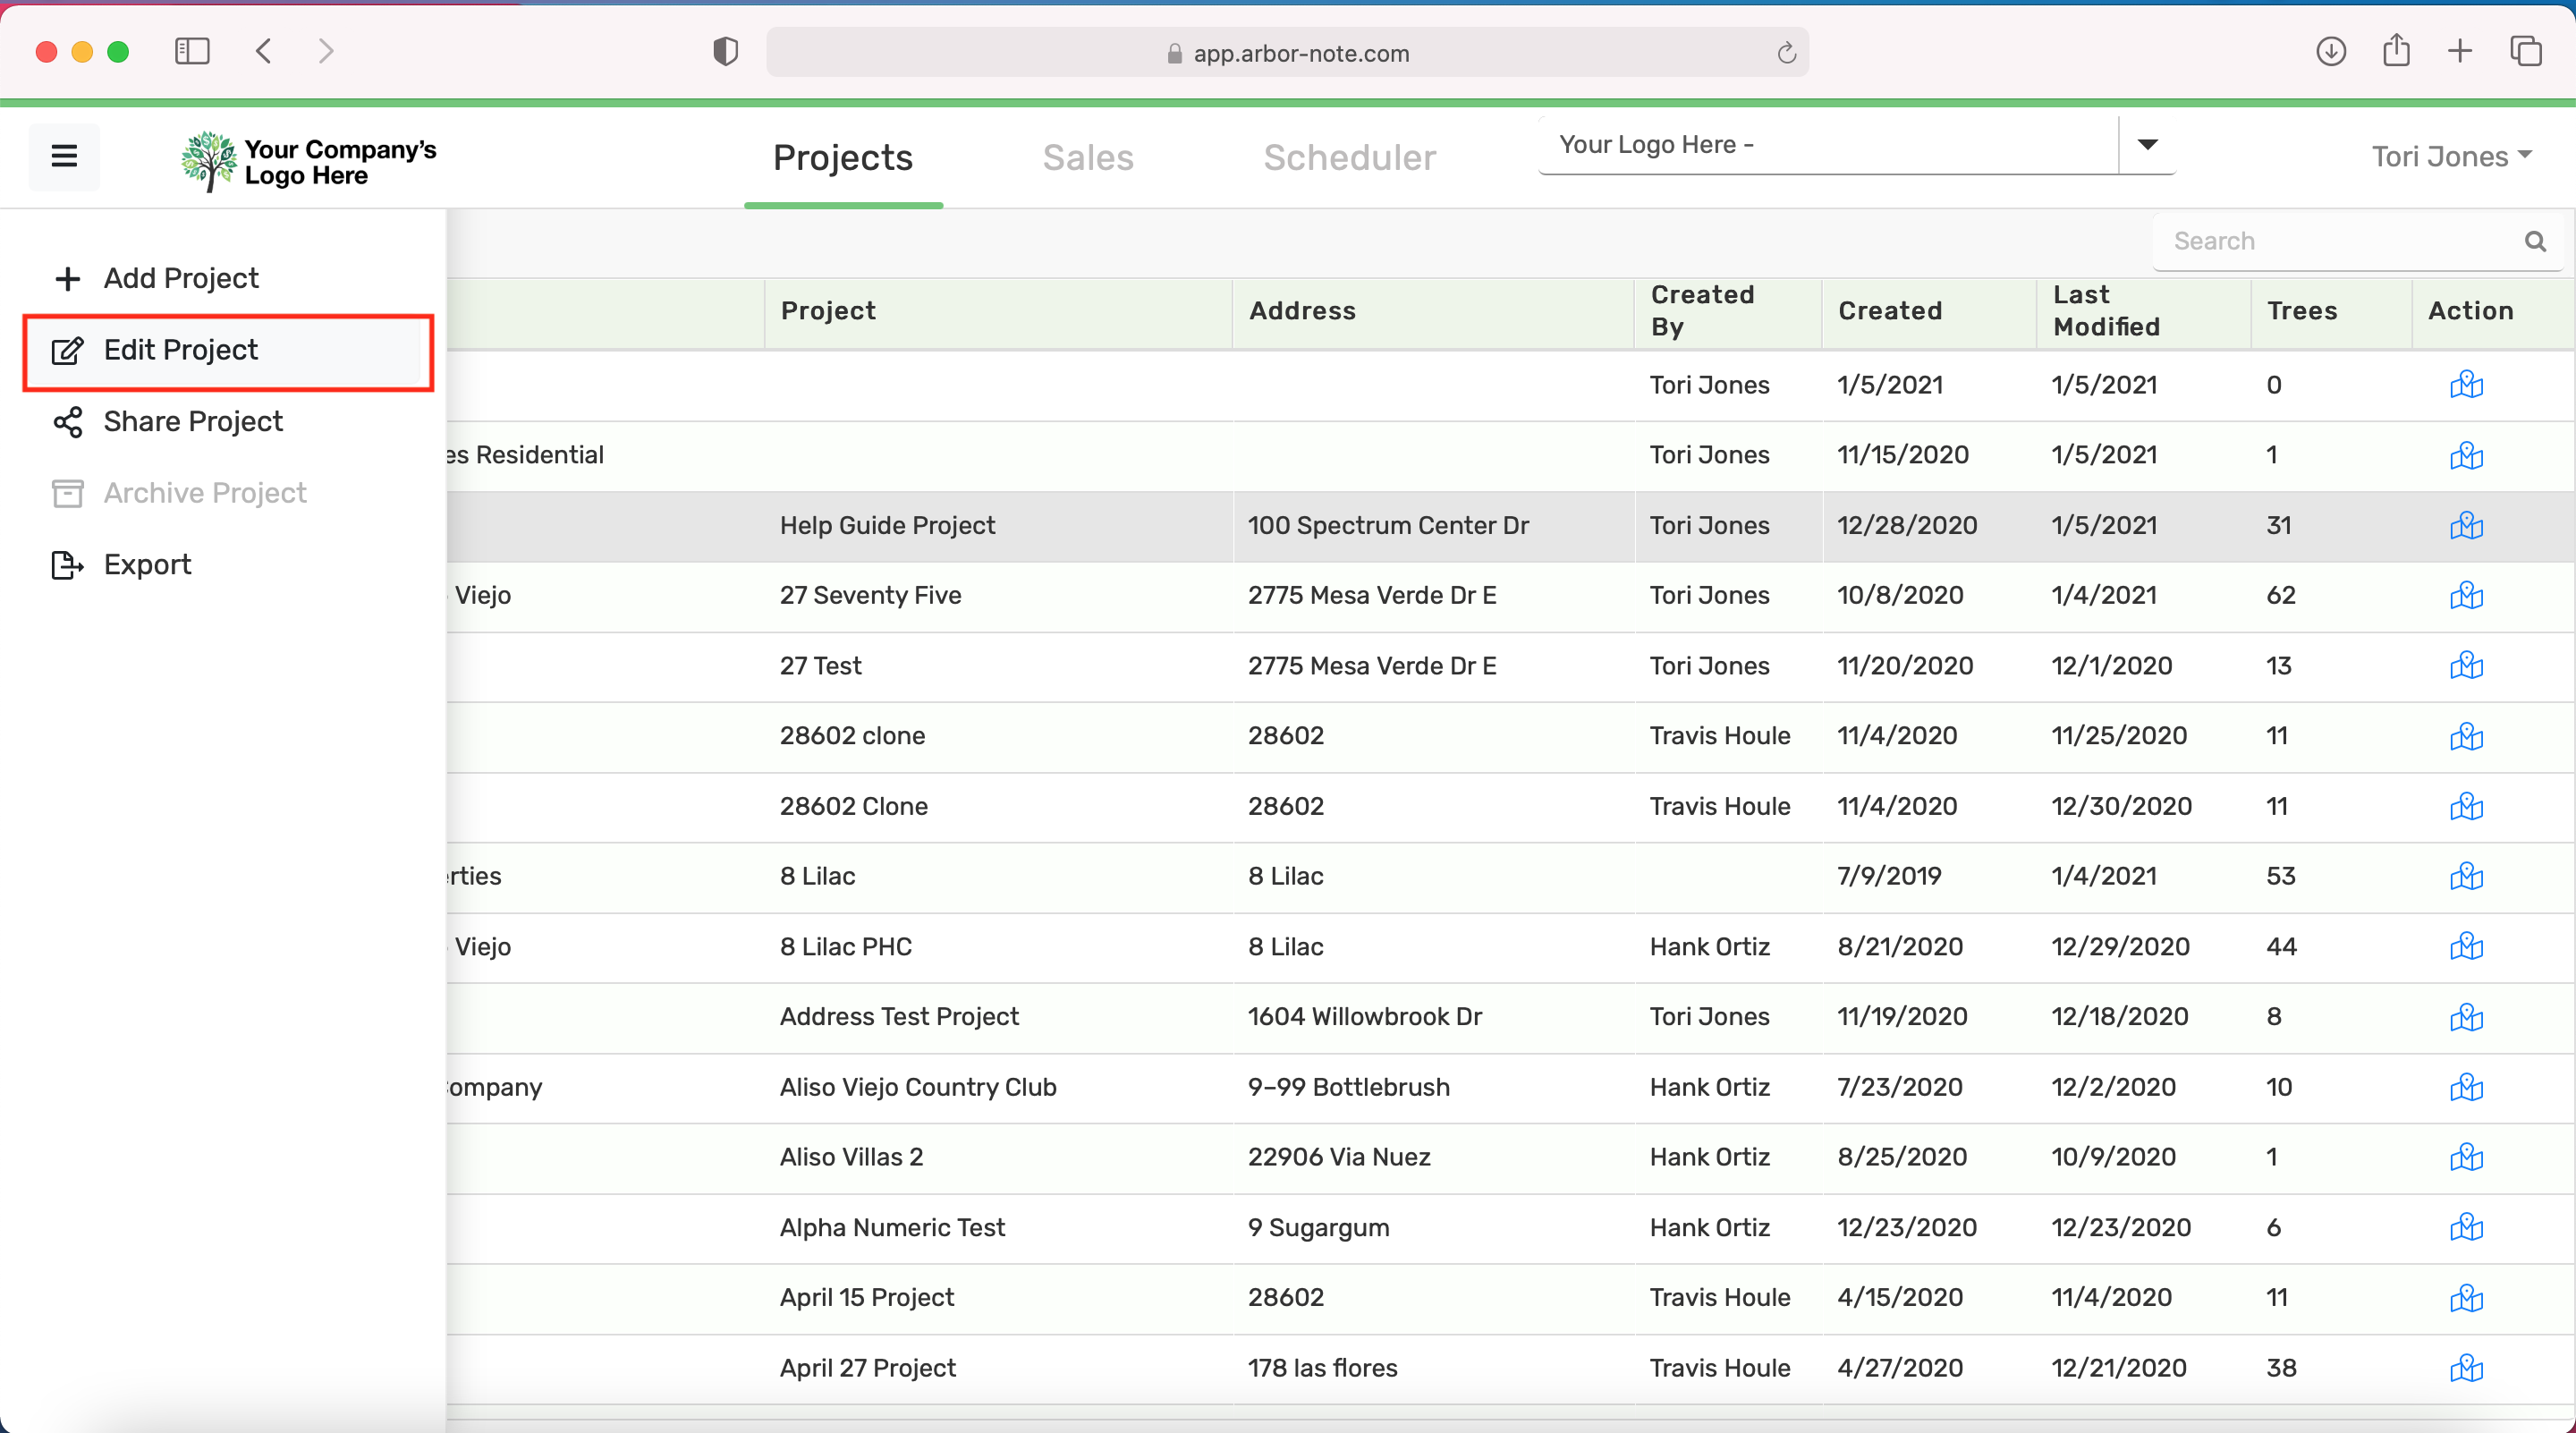
Task: Reload the page in address bar
Action: (1786, 53)
